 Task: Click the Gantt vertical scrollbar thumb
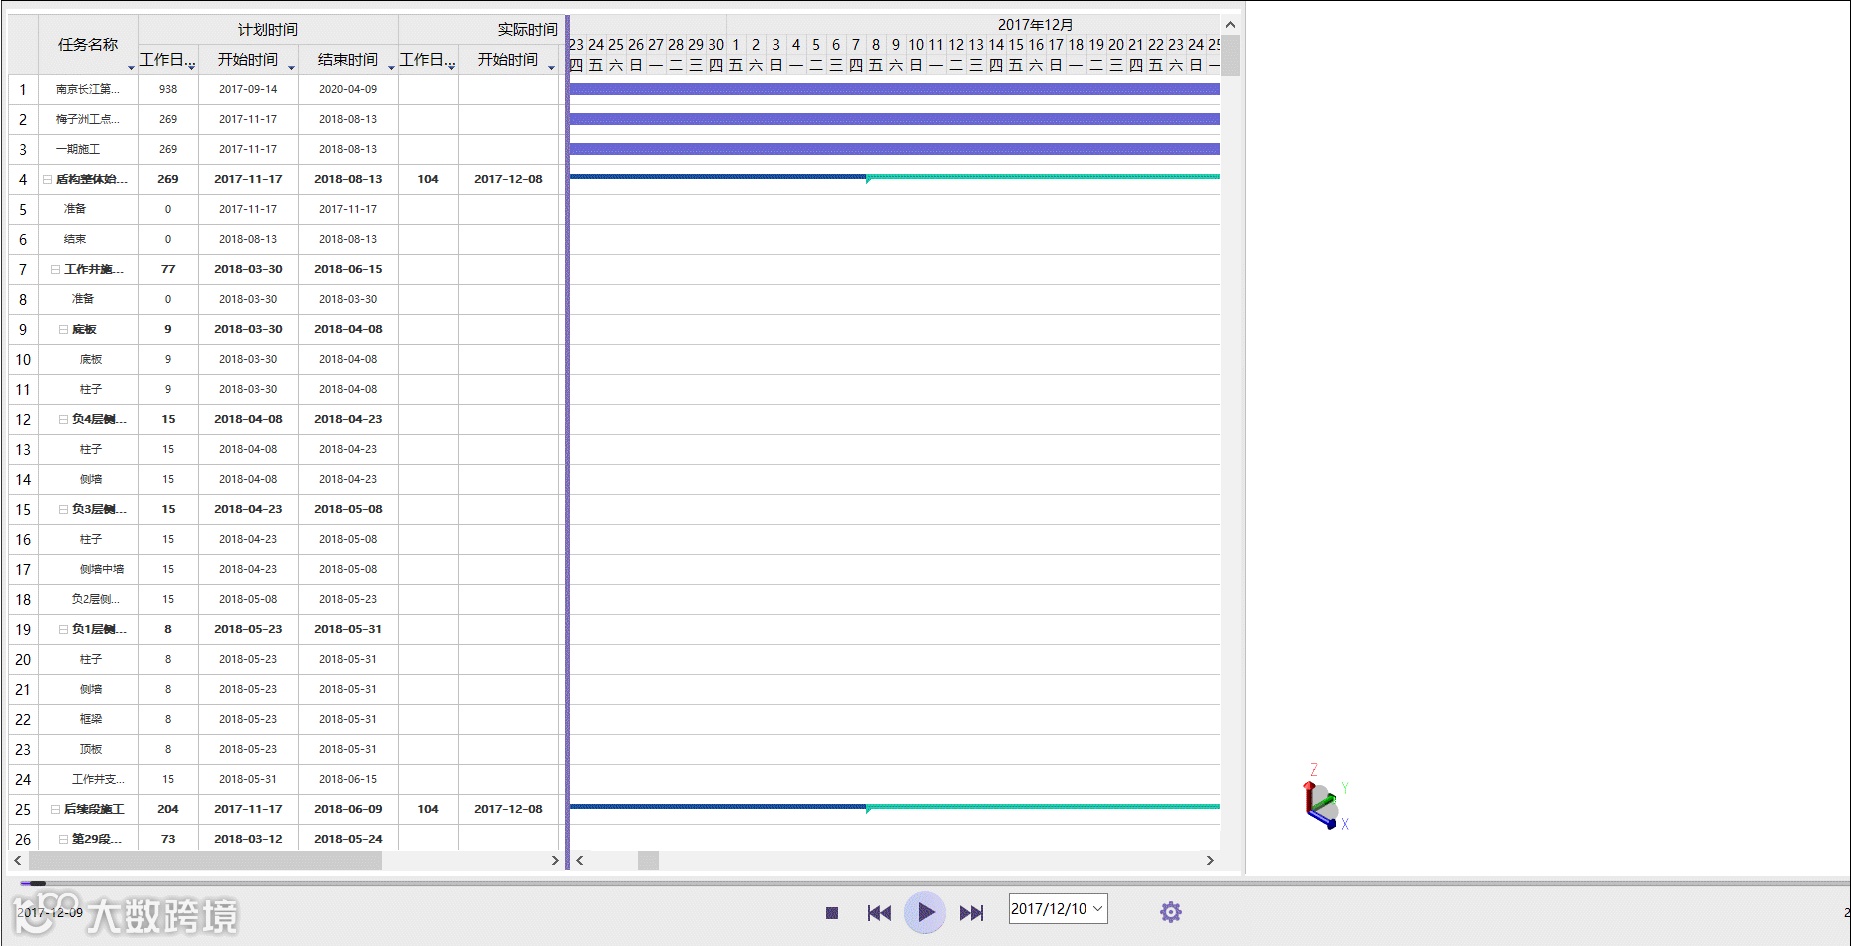pos(1230,55)
